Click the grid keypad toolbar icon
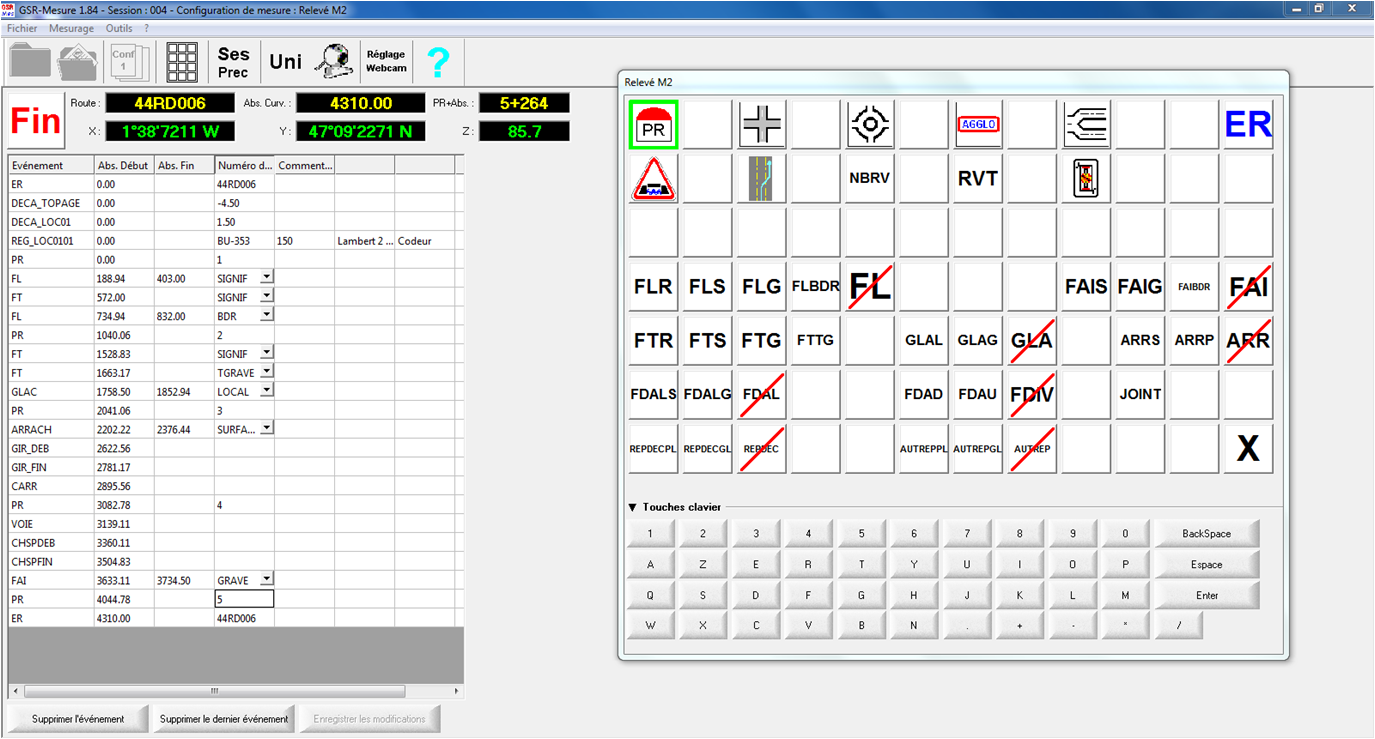1375x739 pixels. coord(182,63)
